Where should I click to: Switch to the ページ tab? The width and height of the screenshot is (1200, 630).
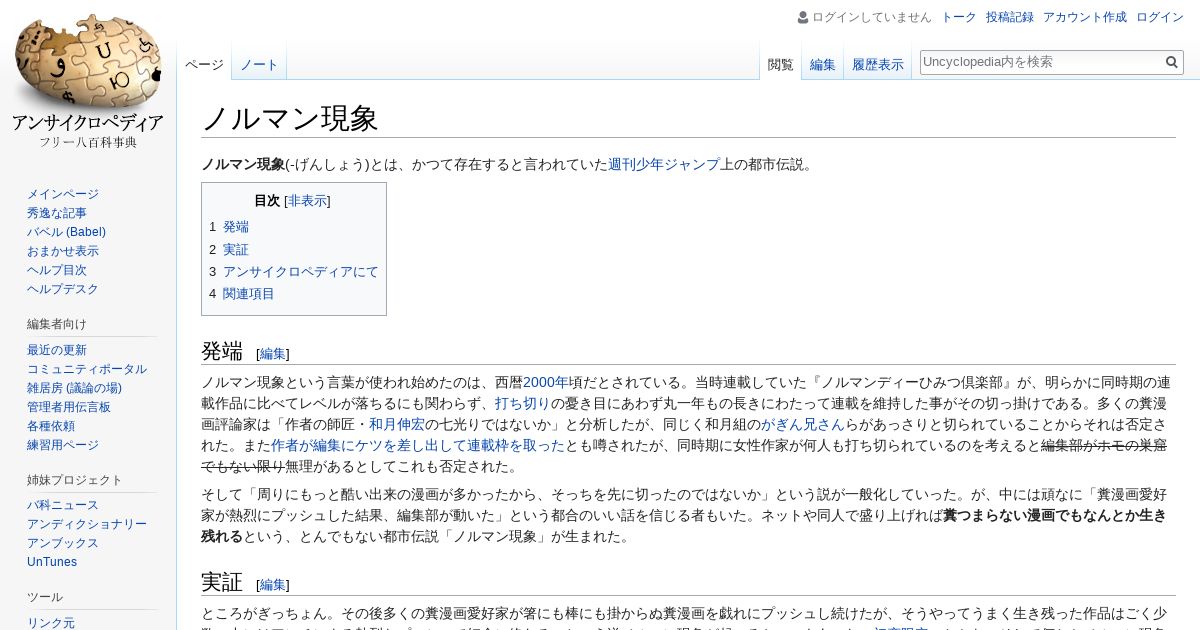[204, 65]
